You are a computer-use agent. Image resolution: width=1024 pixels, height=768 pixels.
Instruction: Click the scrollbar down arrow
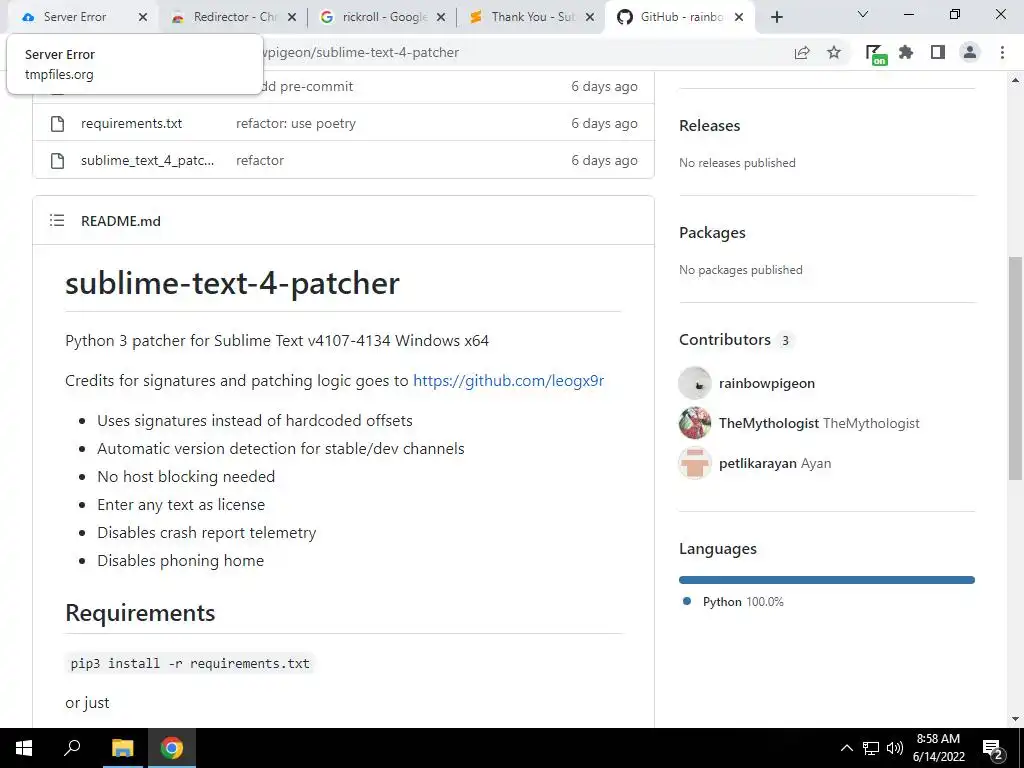(1015, 719)
